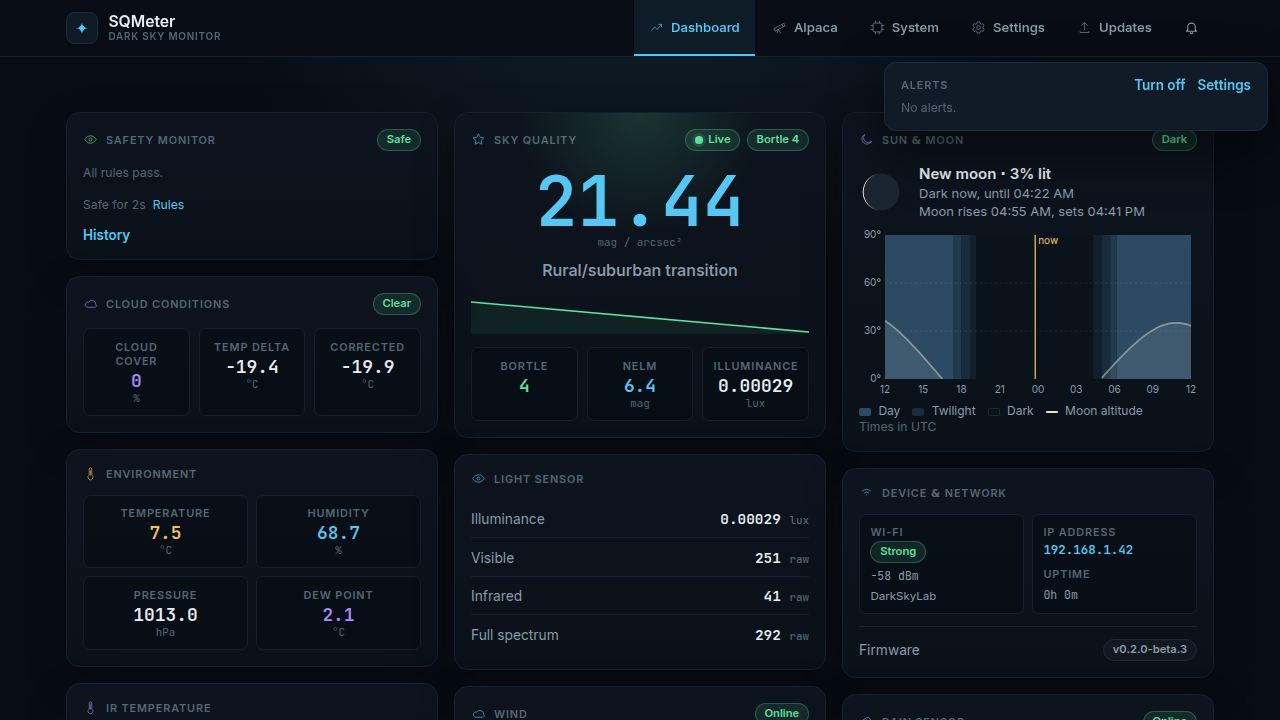
Task: Click the thermometer icon beside Environment
Action: [91, 474]
